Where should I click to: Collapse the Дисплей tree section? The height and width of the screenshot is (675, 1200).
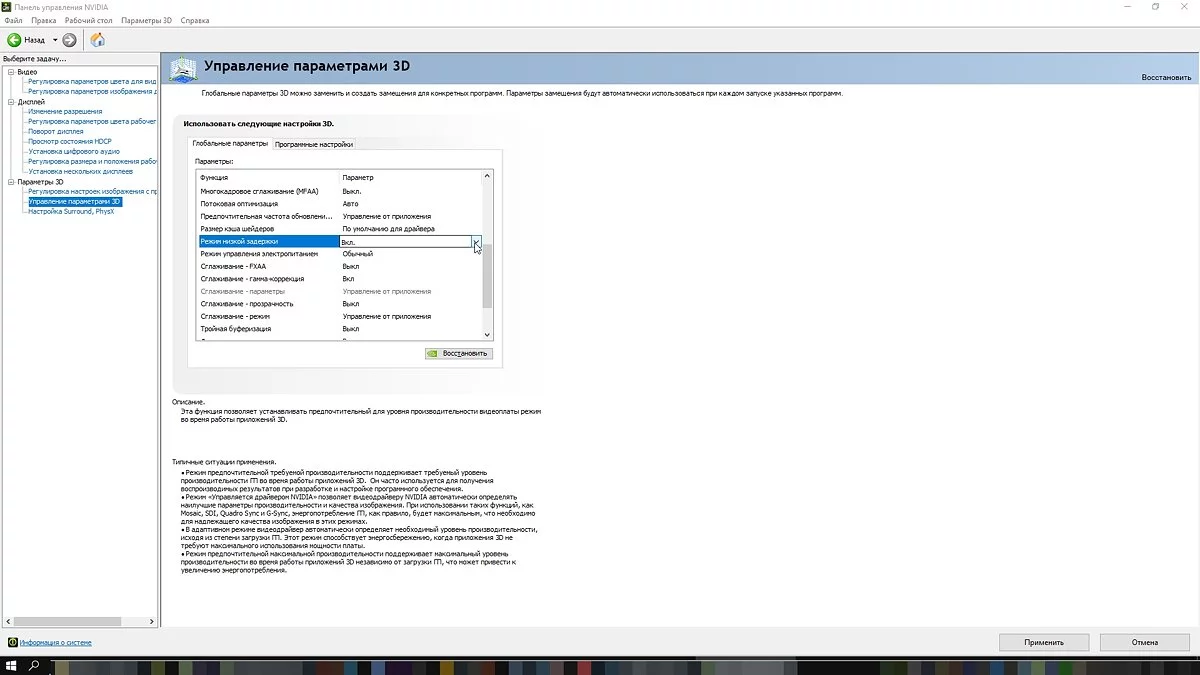pyautogui.click(x=11, y=102)
